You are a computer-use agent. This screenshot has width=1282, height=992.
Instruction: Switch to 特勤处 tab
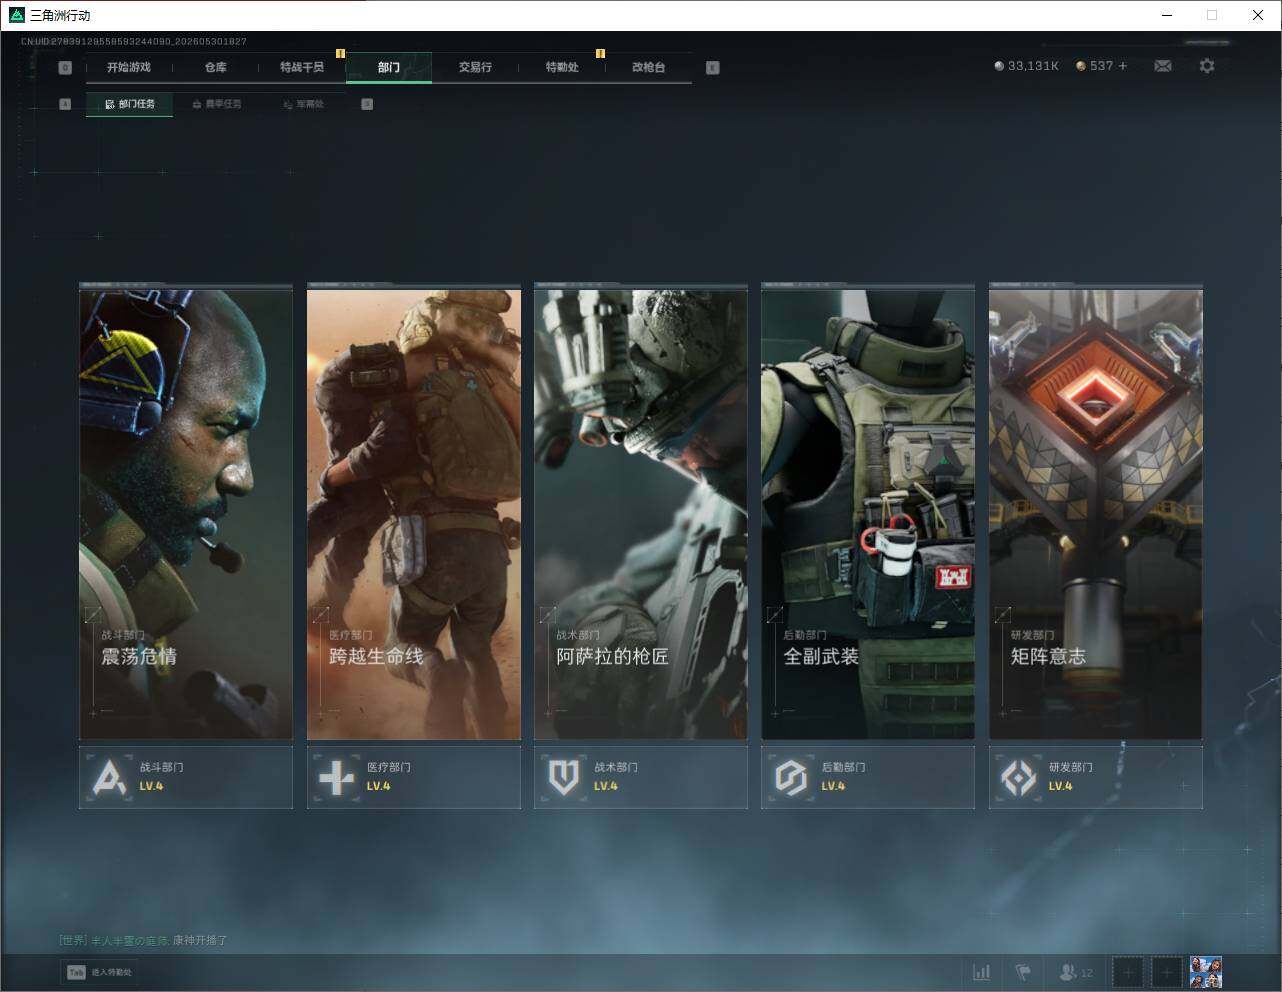(562, 67)
